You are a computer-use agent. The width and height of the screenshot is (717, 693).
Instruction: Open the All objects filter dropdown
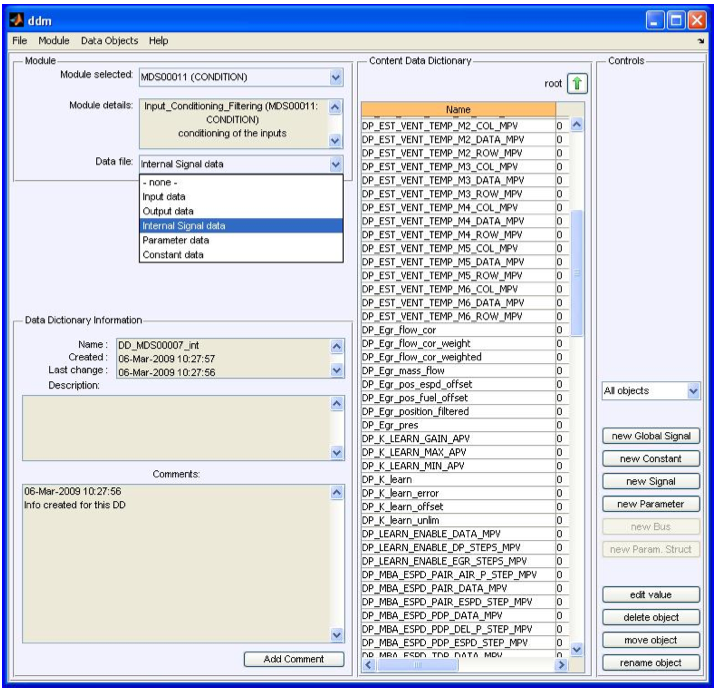pyautogui.click(x=693, y=391)
